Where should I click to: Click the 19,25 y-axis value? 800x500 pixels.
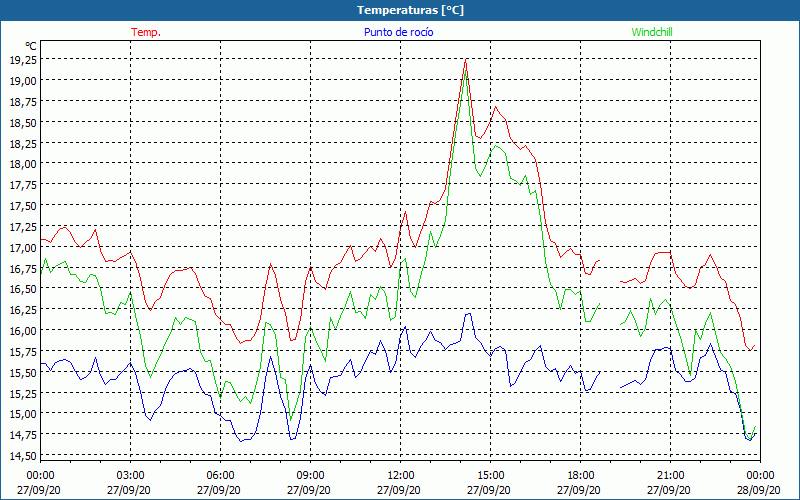pos(23,60)
